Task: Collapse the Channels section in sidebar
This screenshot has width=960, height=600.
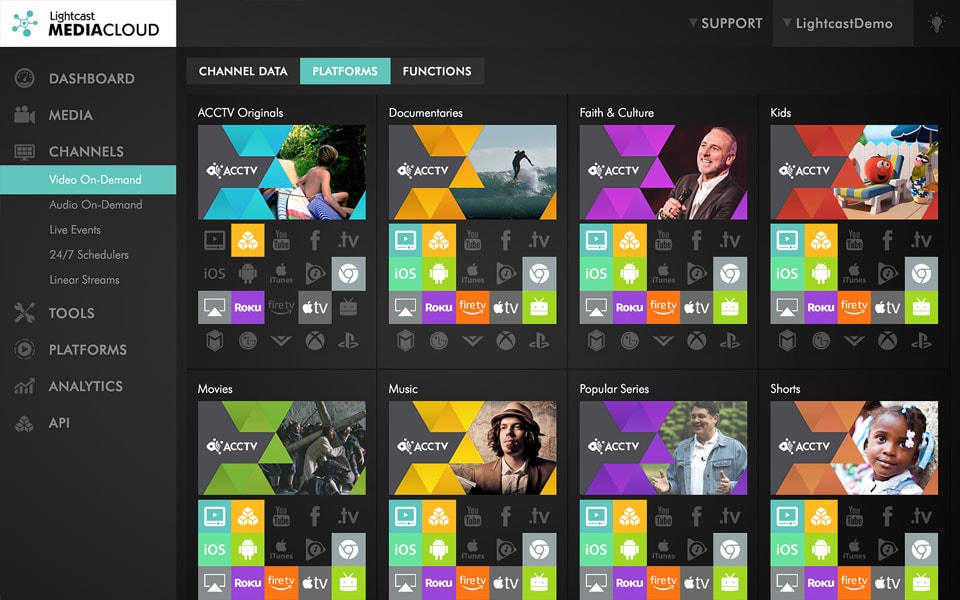Action: pos(88,151)
